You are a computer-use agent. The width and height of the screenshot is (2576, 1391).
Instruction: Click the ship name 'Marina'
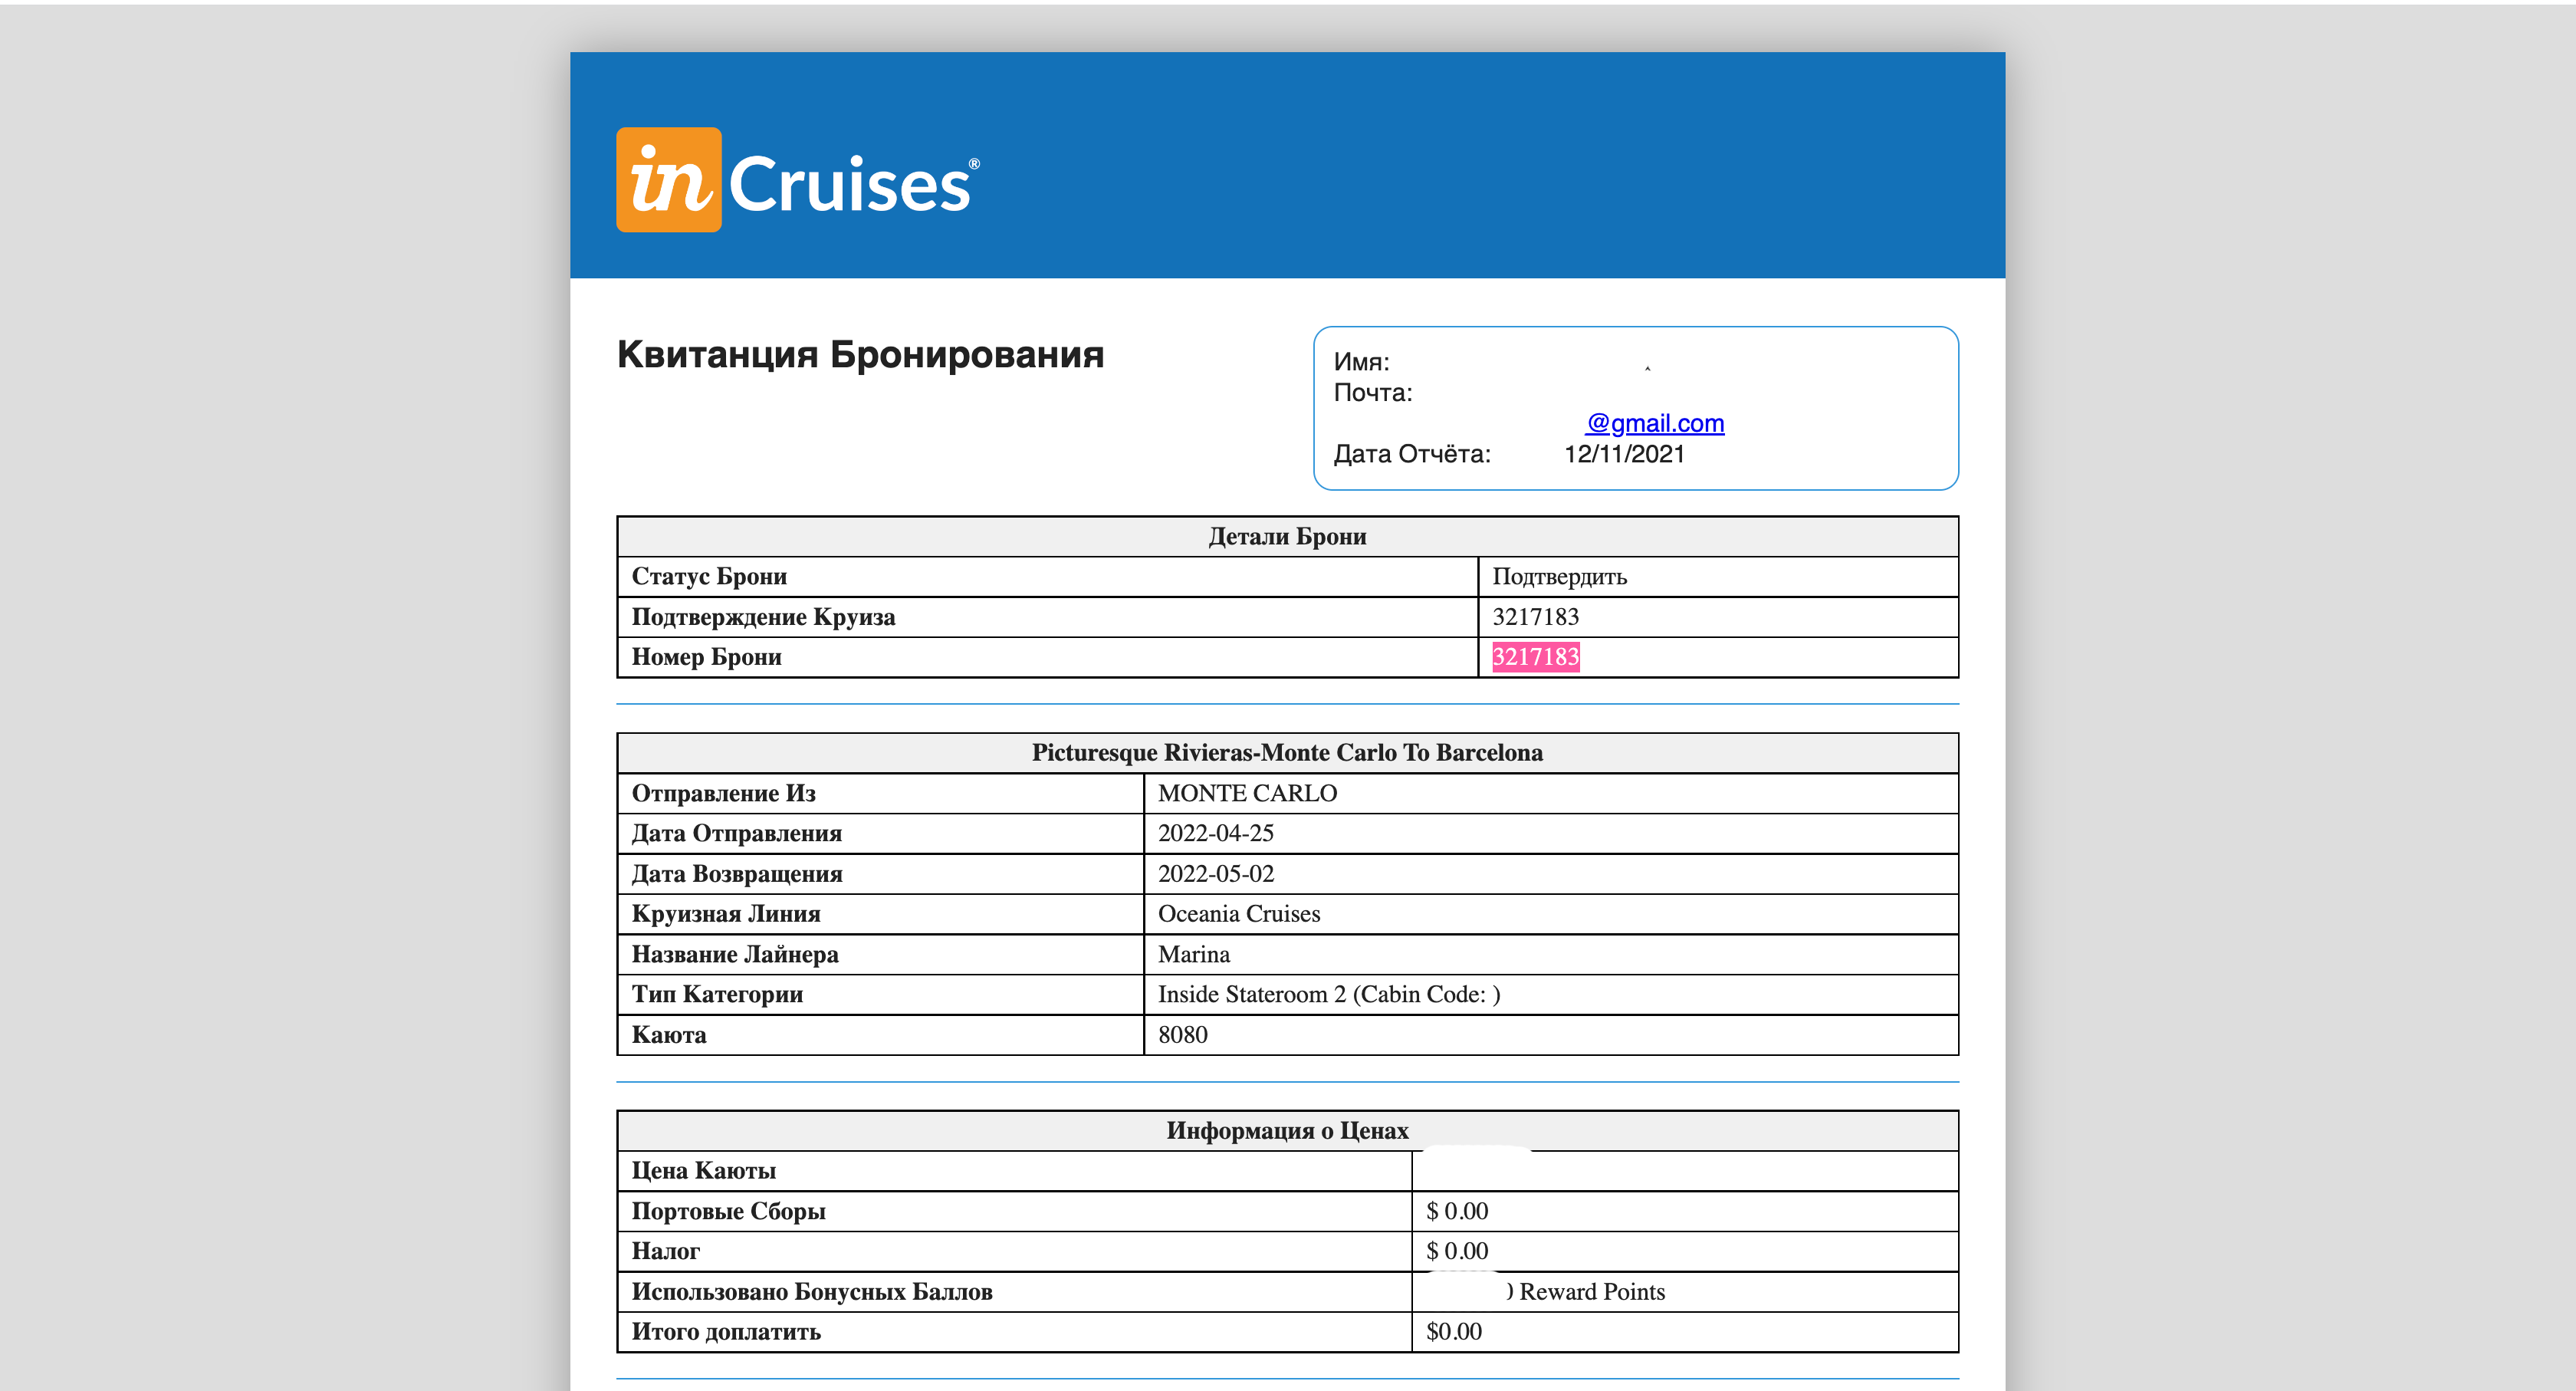point(1194,954)
